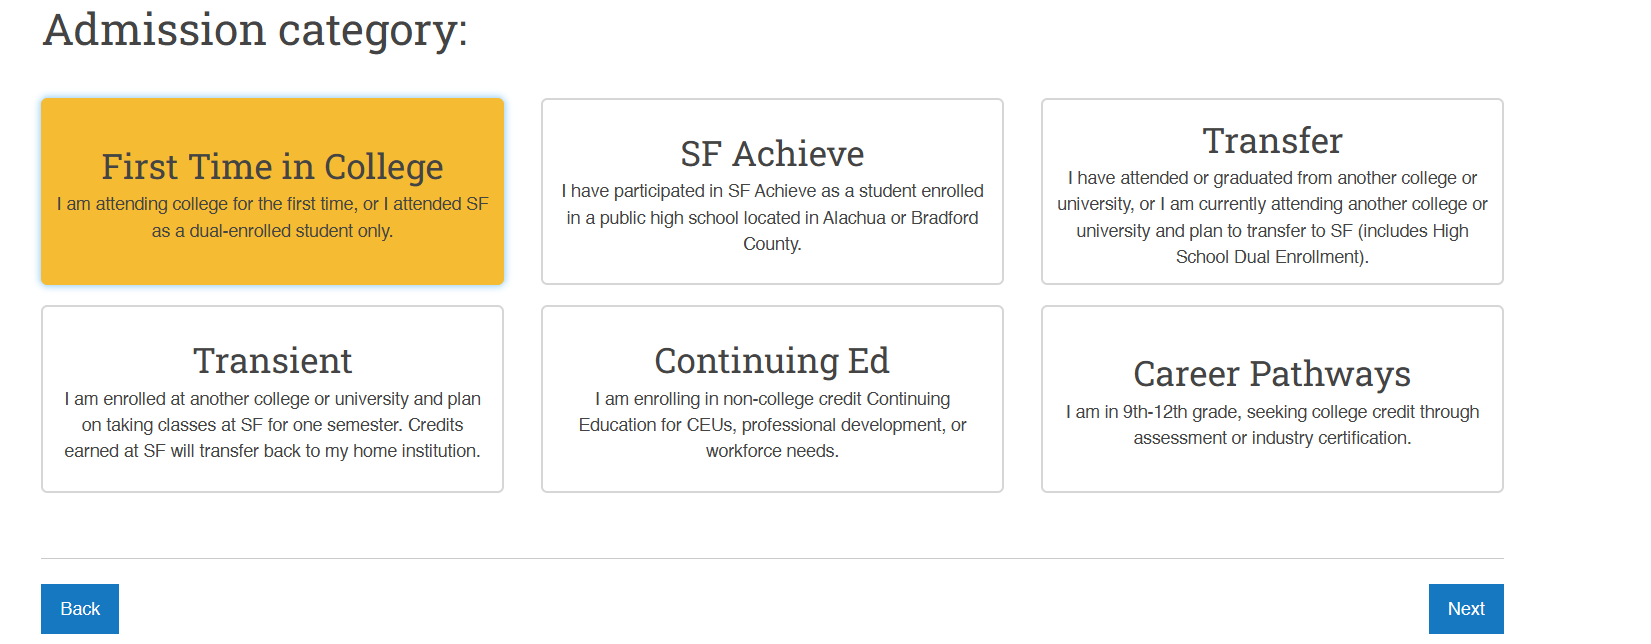Image resolution: width=1651 pixels, height=644 pixels.
Task: Click the CEUs professional development description
Action: pos(772,425)
